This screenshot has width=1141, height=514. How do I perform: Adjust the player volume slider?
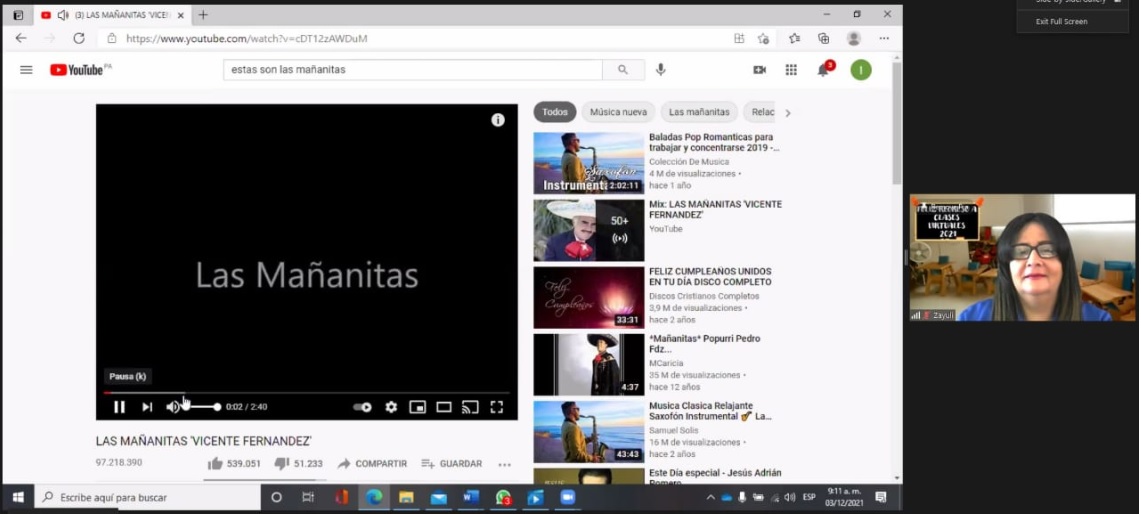click(x=202, y=407)
